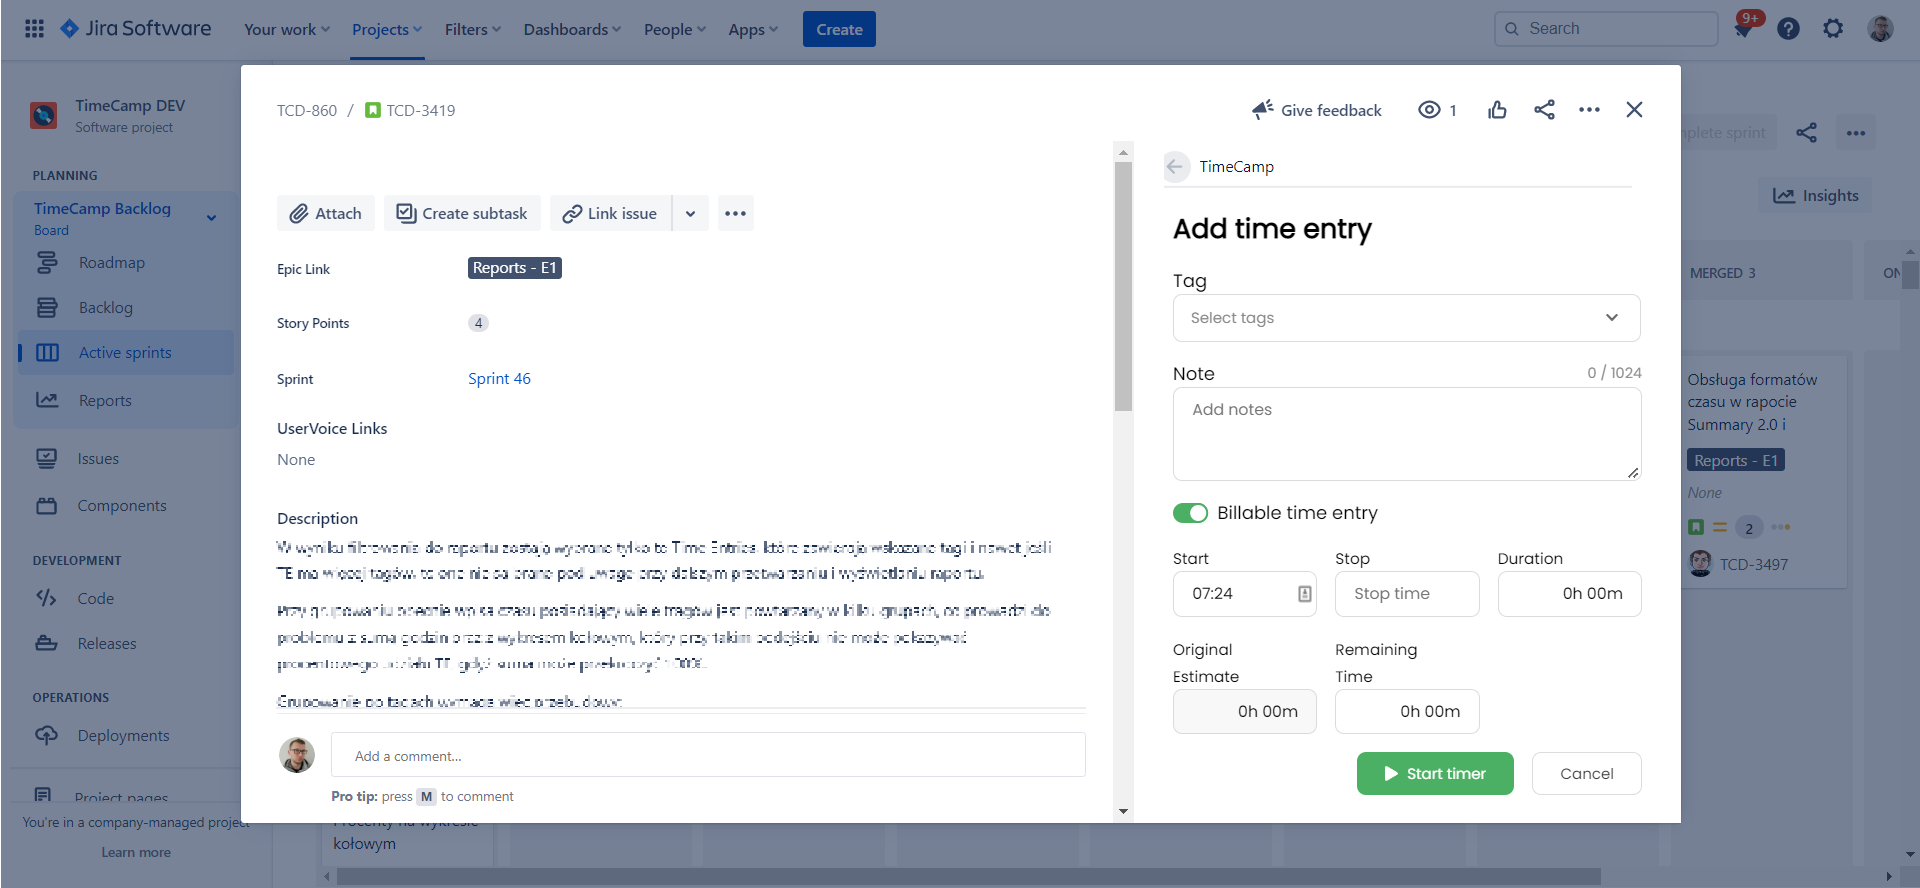Viewport: 1920px width, 888px height.
Task: Click the issue details vertical scrollbar
Action: click(1123, 285)
